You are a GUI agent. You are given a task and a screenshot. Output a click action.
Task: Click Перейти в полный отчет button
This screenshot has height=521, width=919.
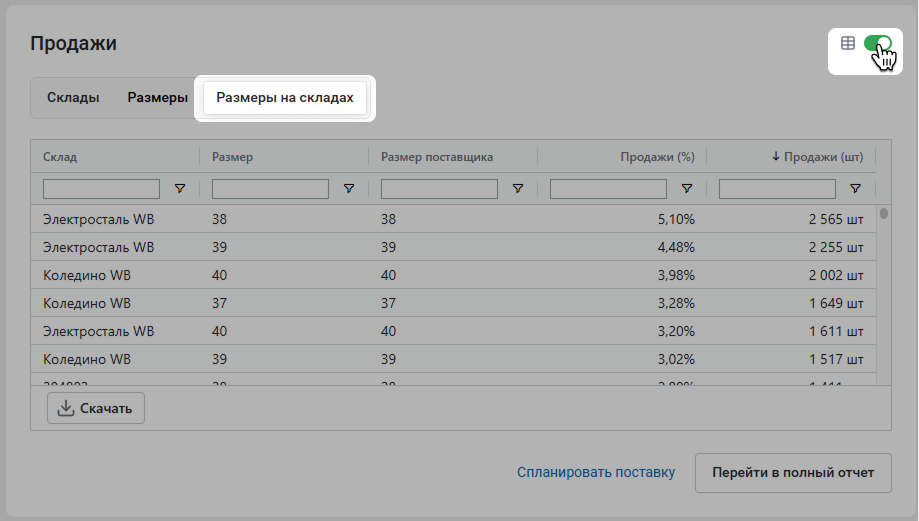(x=793, y=472)
